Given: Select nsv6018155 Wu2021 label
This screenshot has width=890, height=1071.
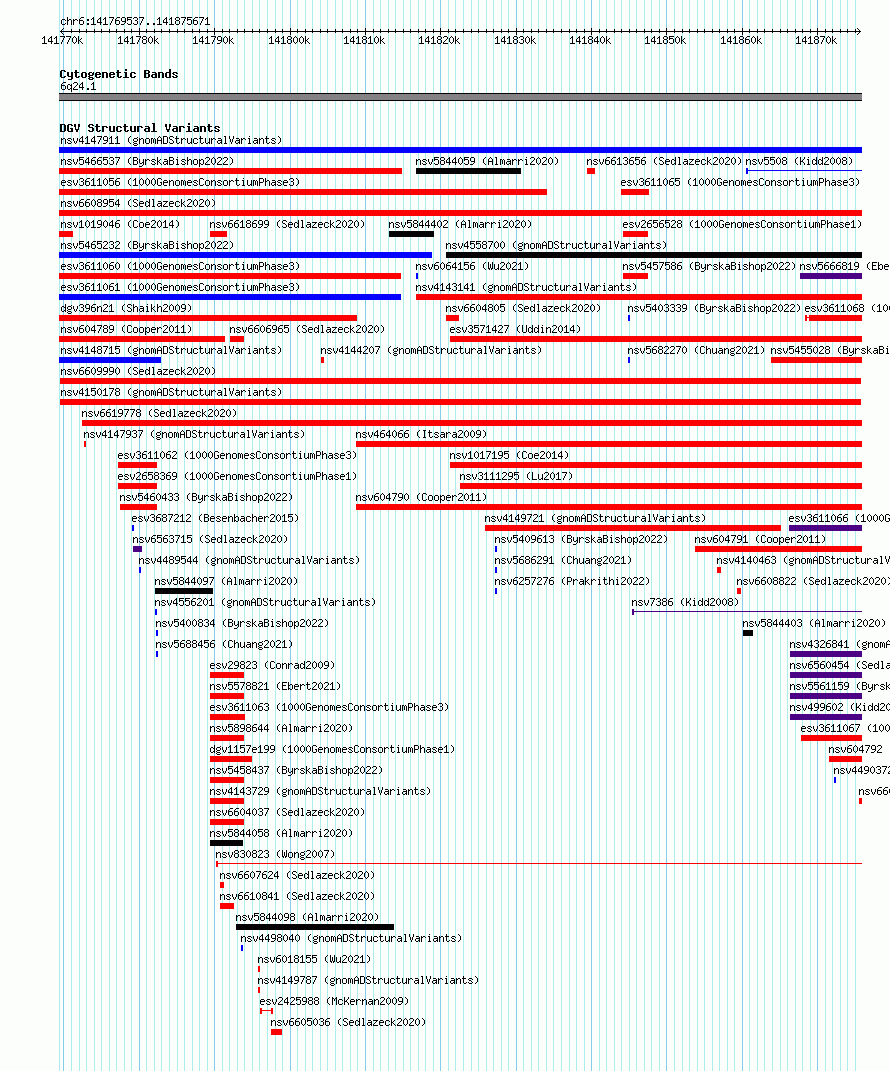Looking at the screenshot, I should point(314,960).
